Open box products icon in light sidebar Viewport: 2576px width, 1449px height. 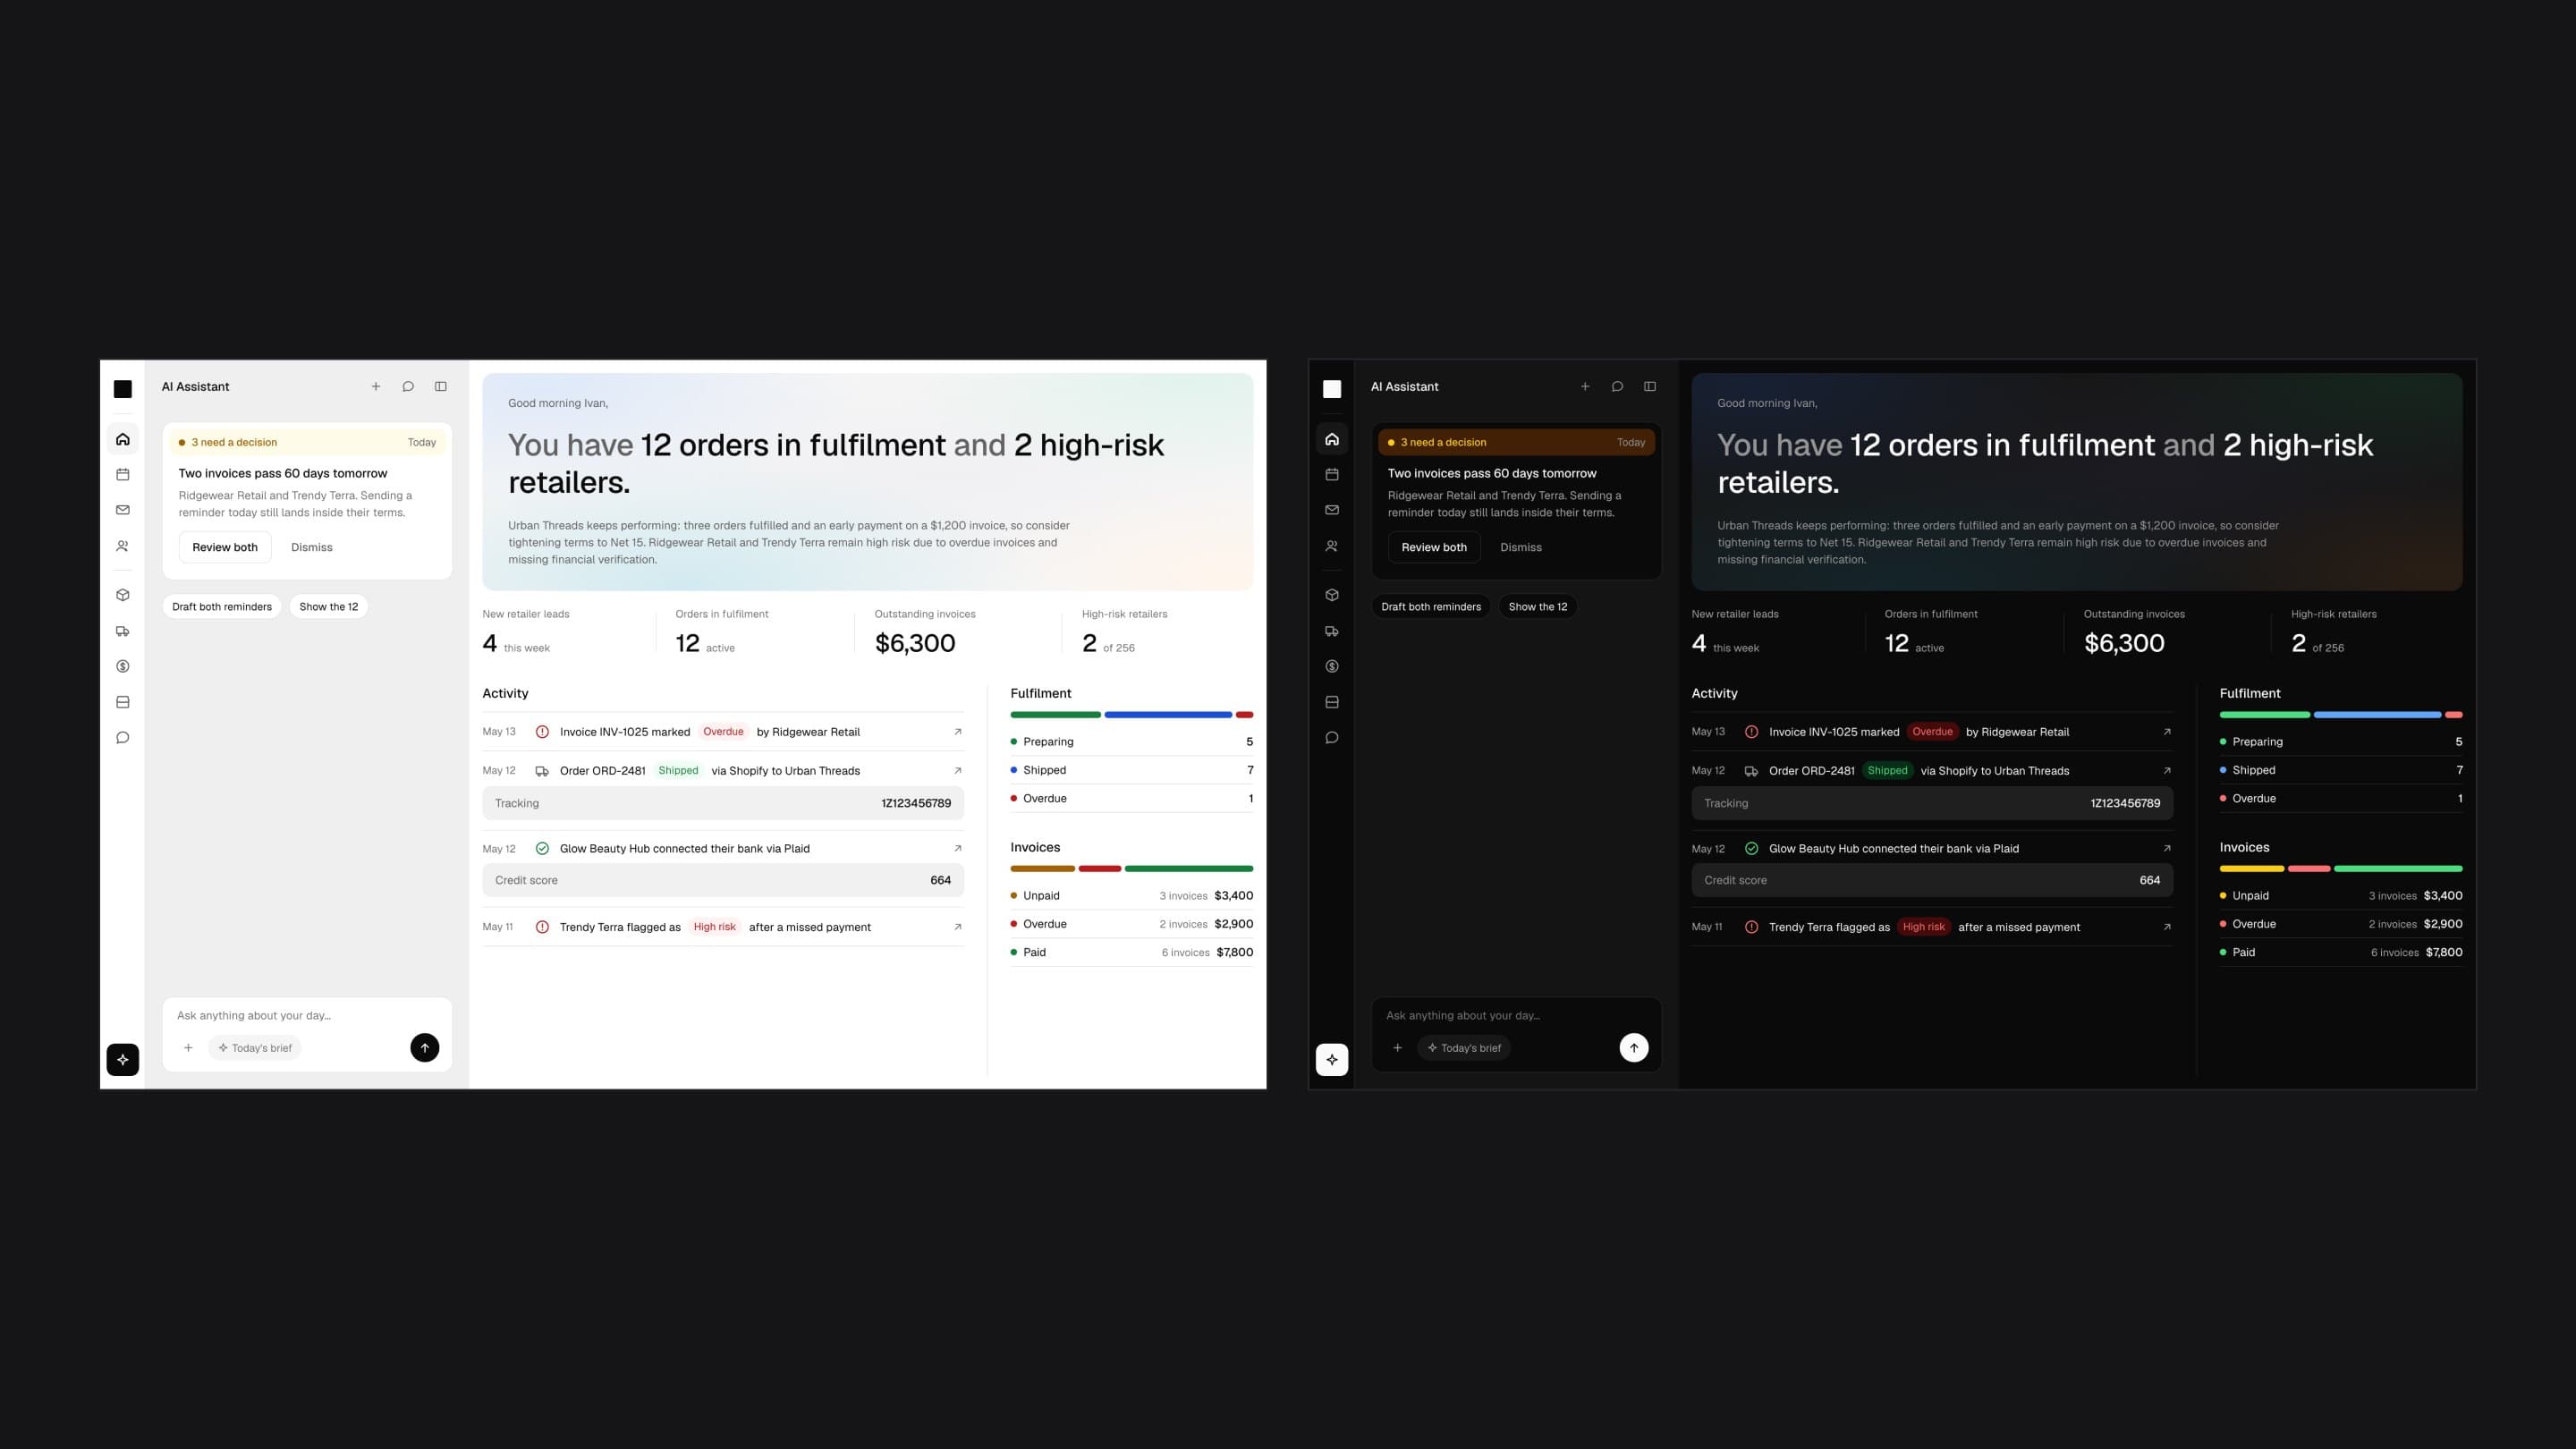[123, 595]
